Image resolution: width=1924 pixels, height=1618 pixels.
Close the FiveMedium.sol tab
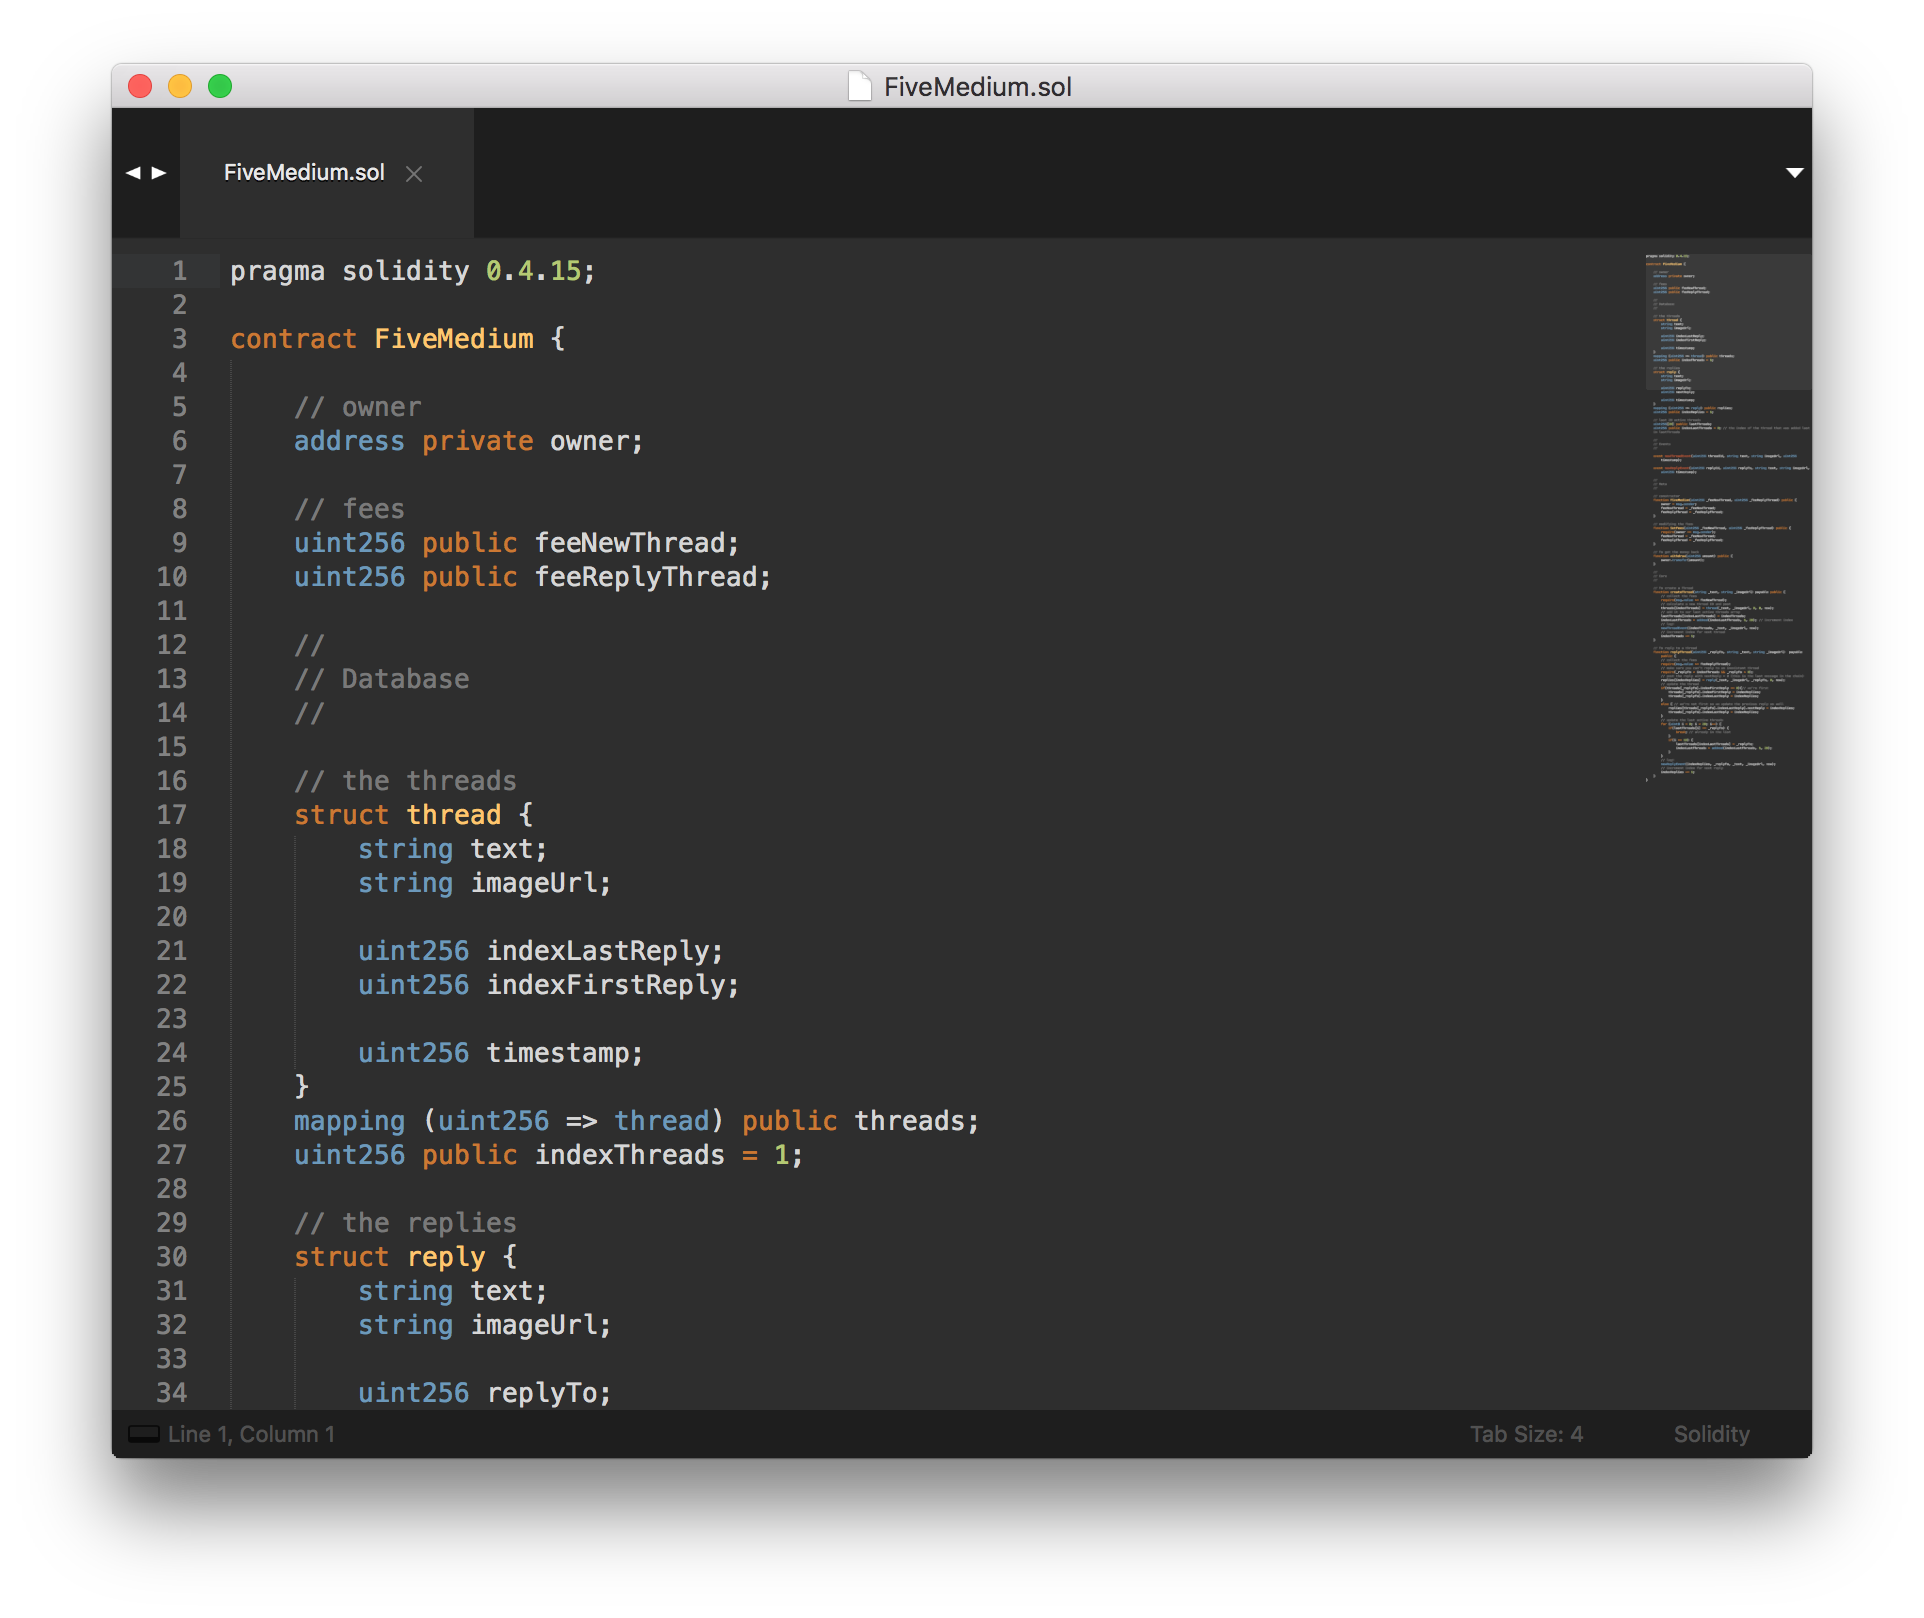click(414, 173)
